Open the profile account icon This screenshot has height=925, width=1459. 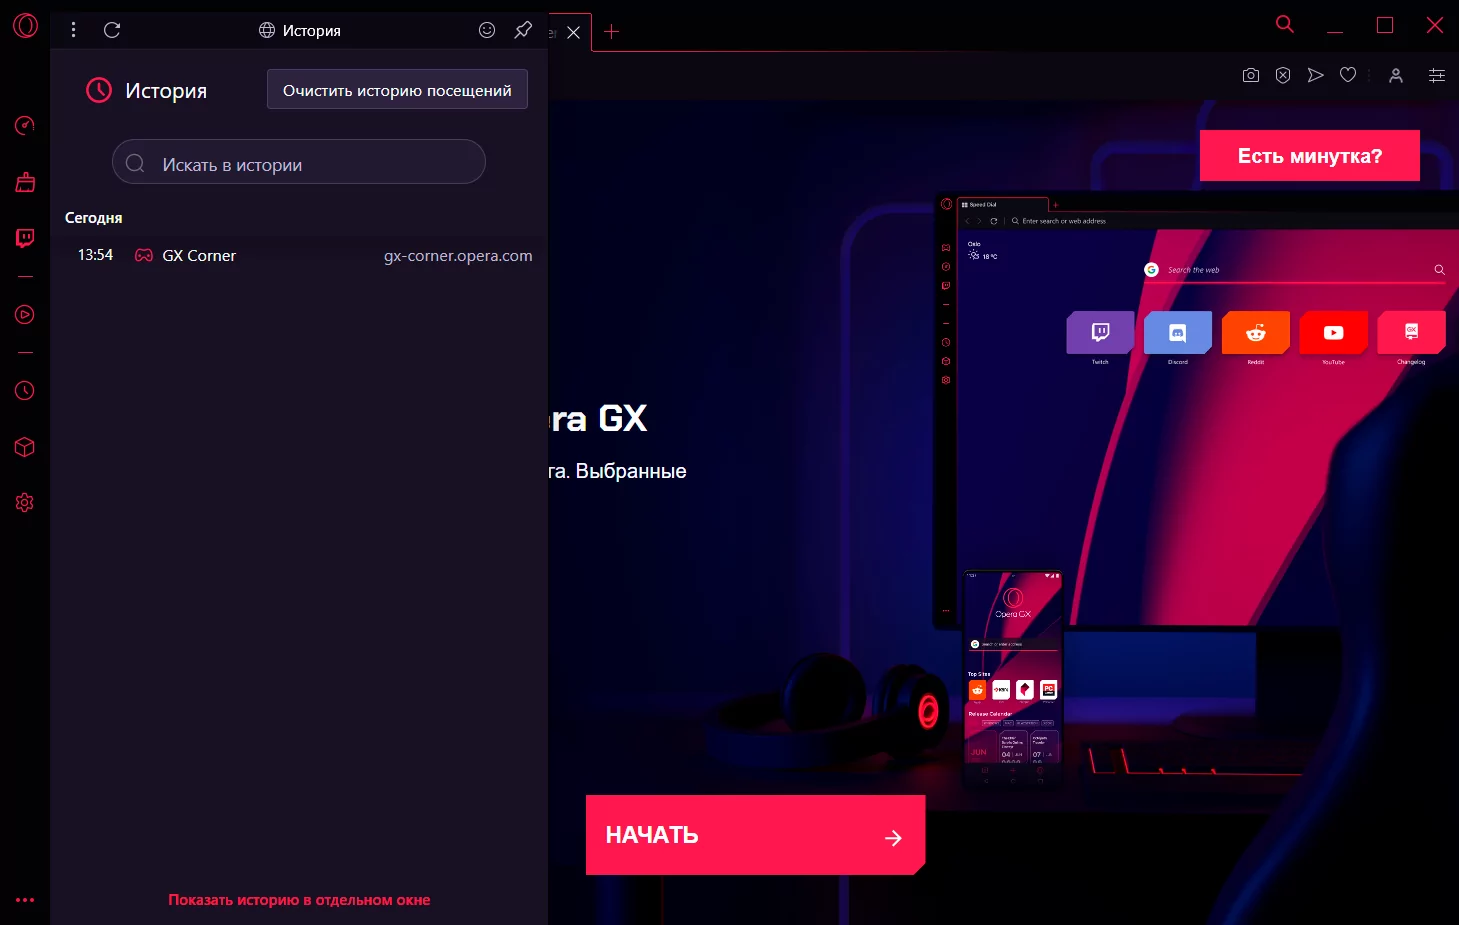[1396, 75]
